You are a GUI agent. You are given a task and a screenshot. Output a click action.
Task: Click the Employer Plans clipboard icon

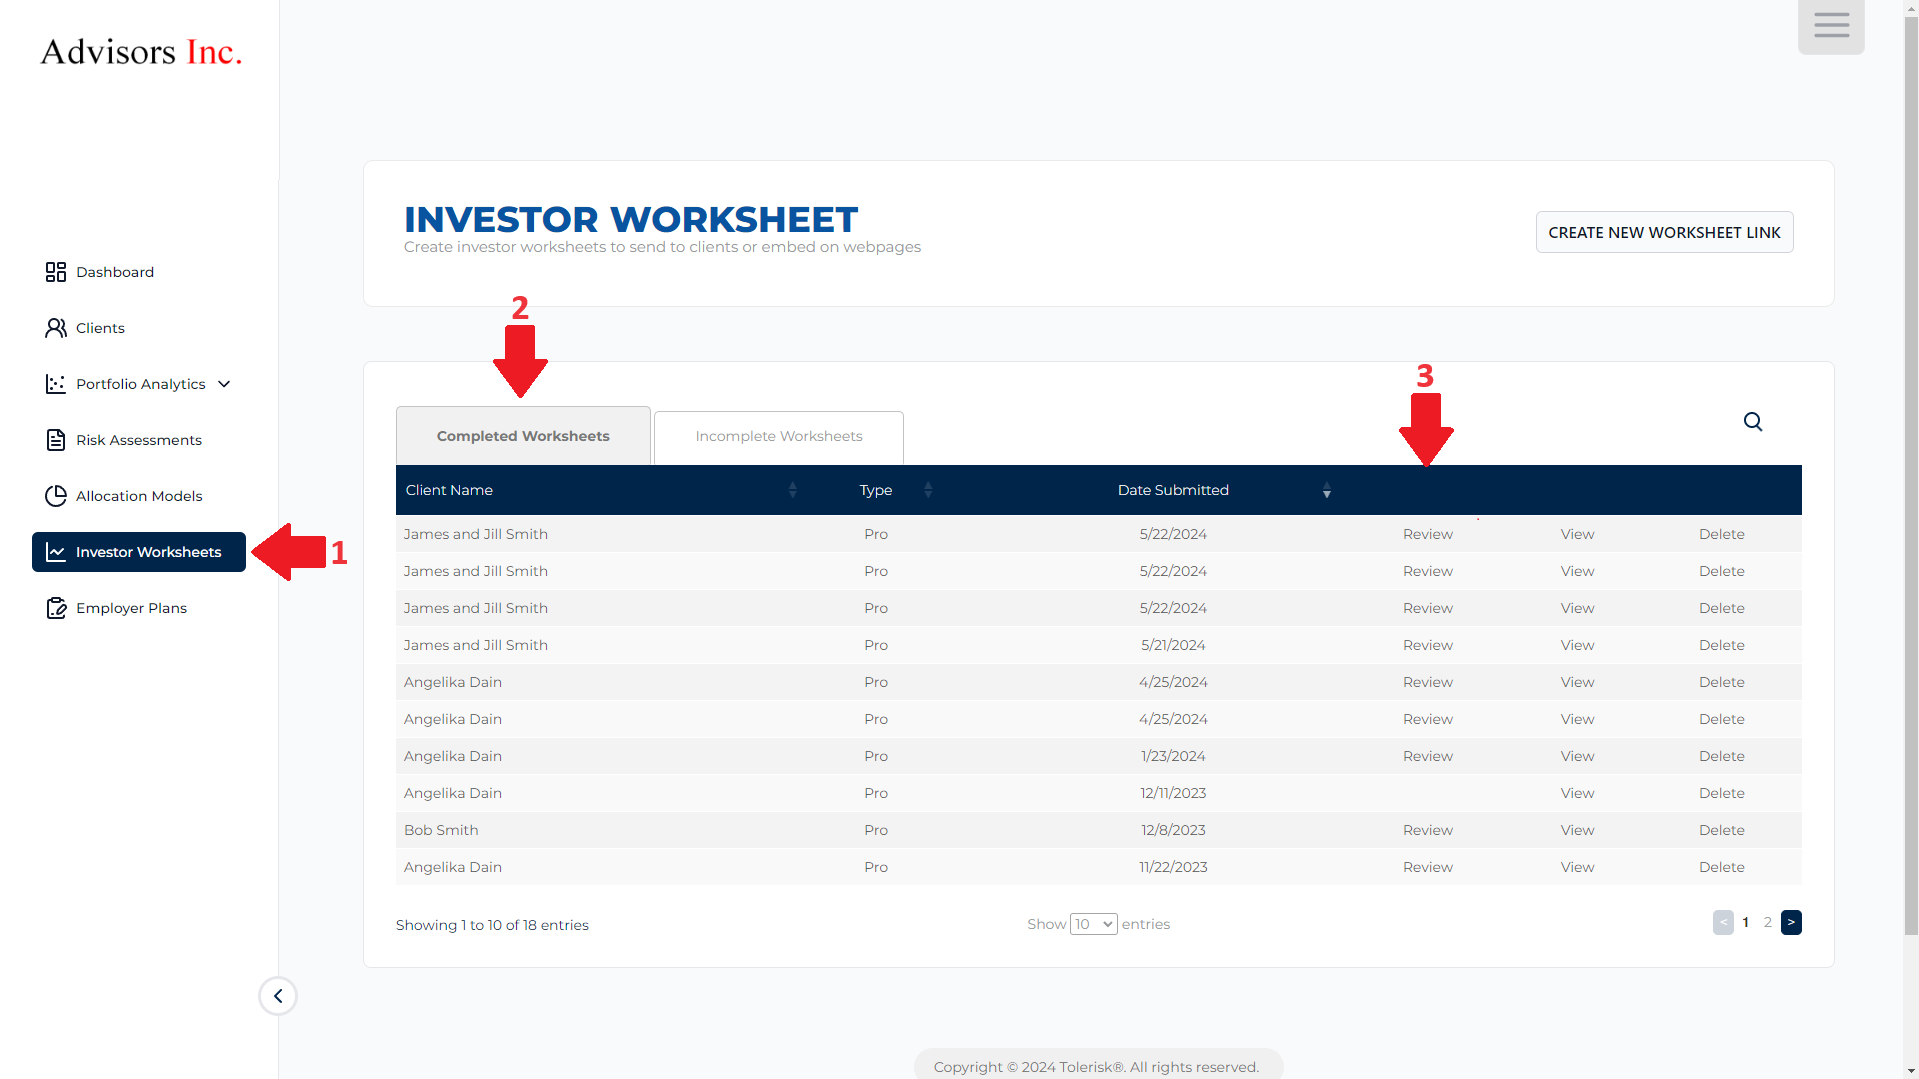pos(56,608)
